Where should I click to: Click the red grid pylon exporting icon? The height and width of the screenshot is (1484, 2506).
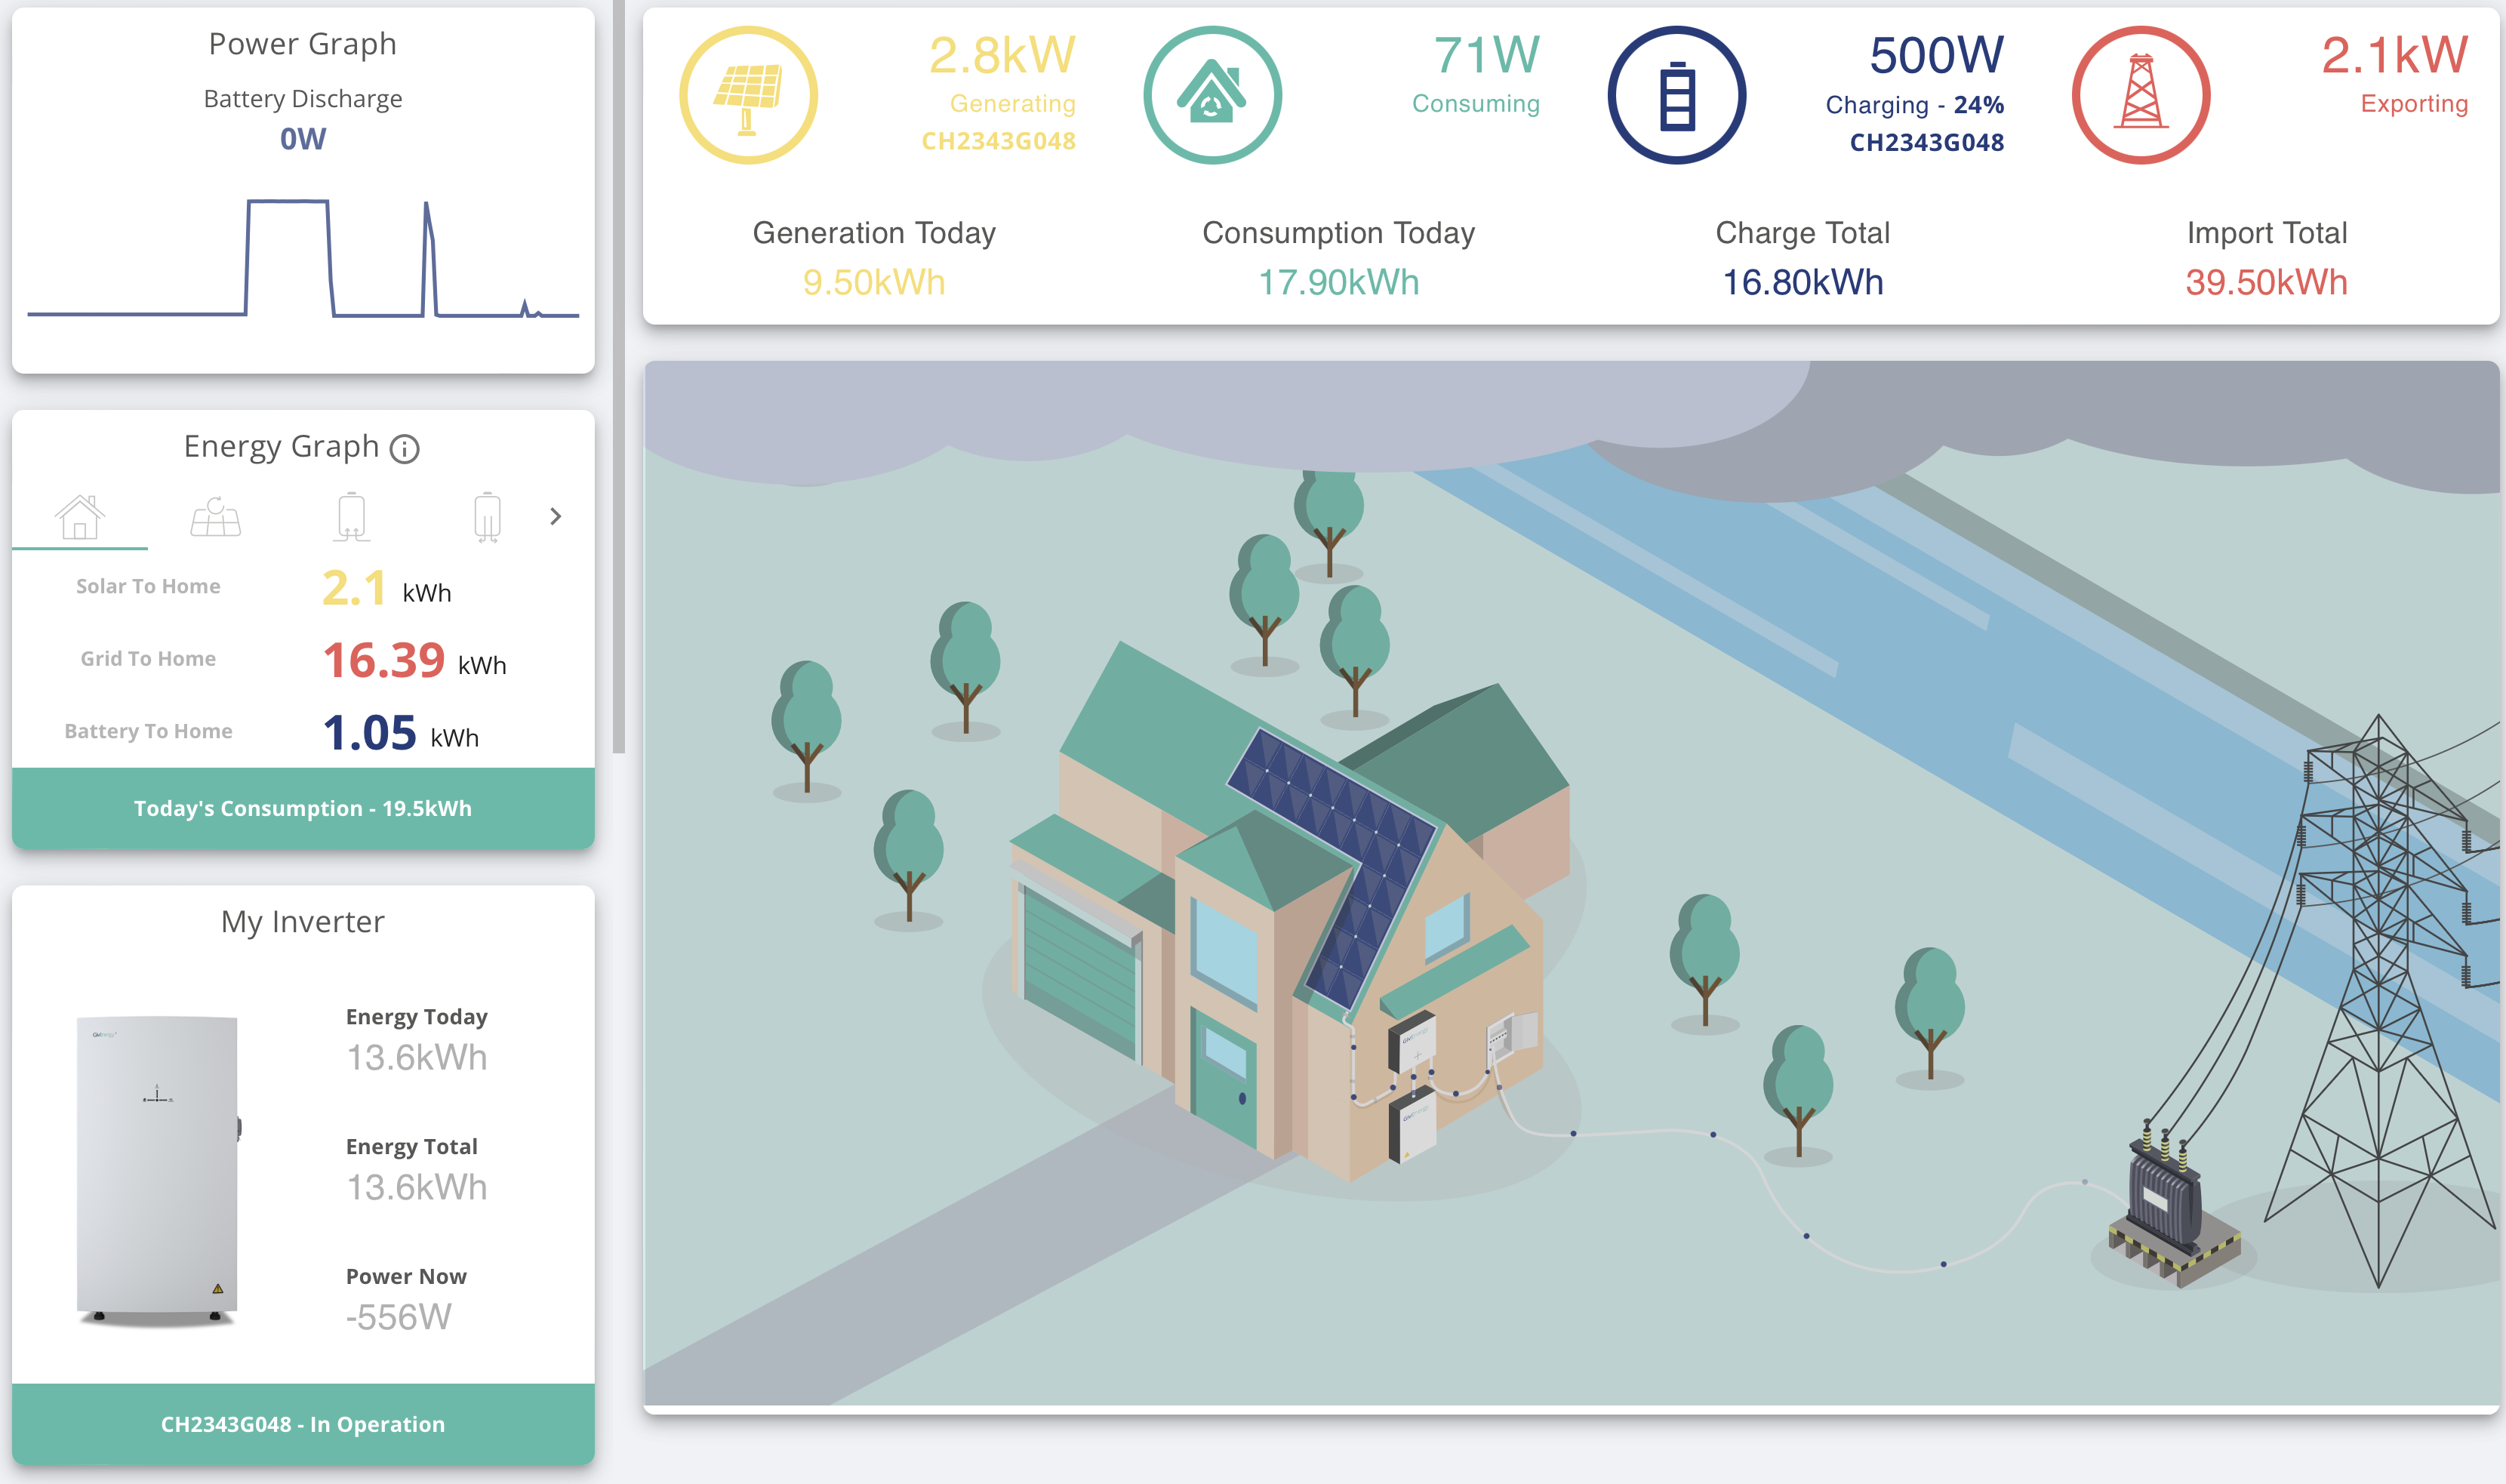(x=2140, y=95)
